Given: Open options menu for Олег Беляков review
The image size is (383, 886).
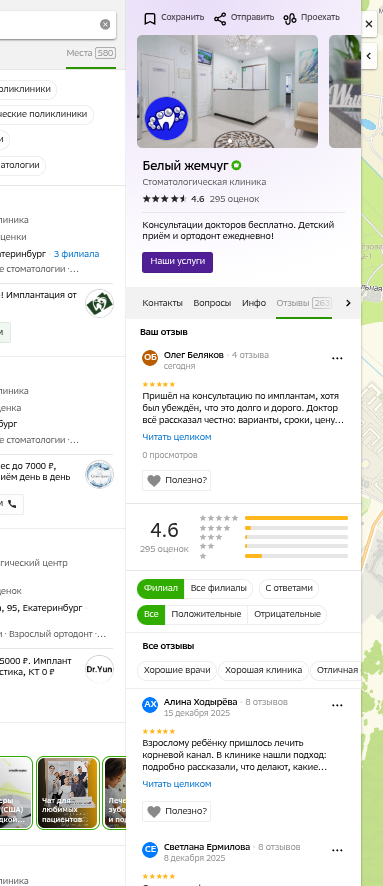Looking at the screenshot, I should coord(337,358).
